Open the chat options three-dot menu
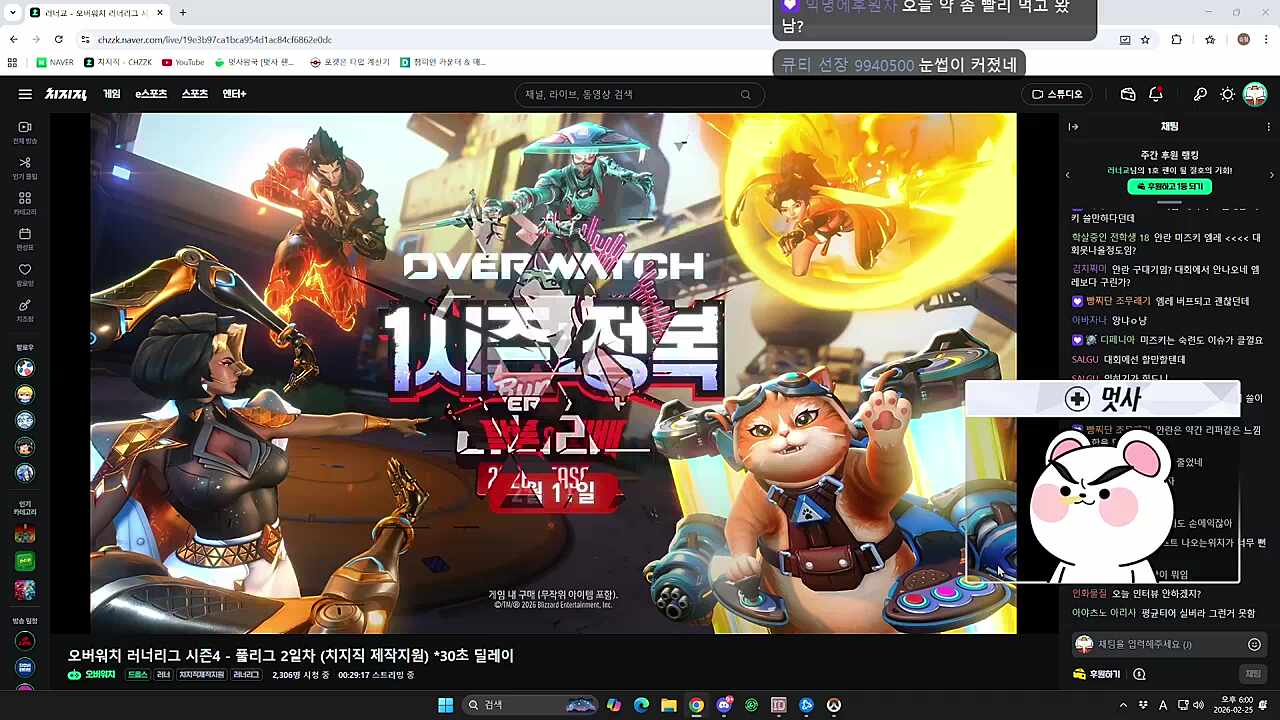 pos(1268,127)
